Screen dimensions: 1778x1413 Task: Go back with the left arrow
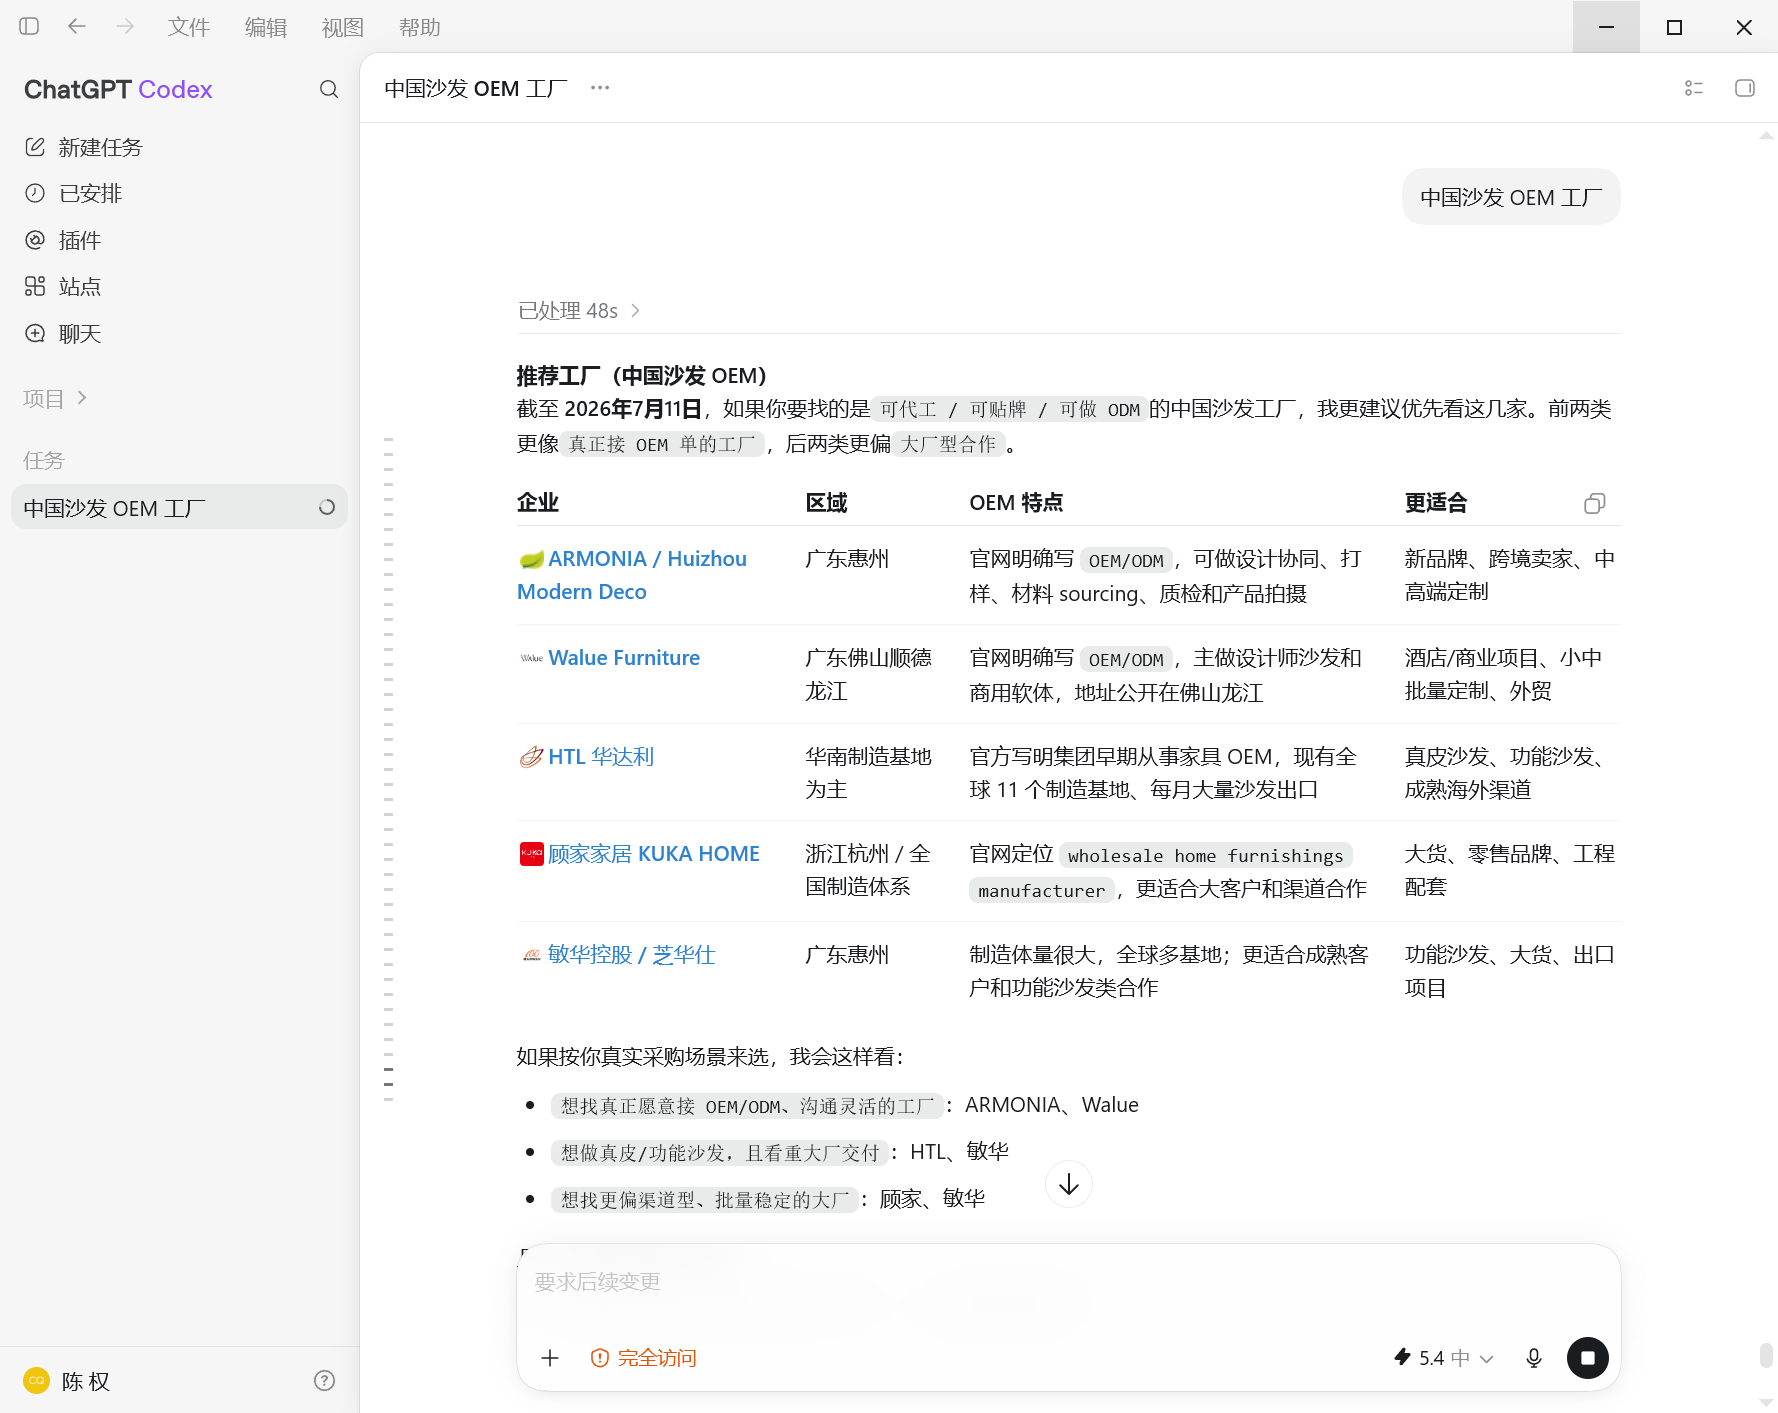click(77, 27)
